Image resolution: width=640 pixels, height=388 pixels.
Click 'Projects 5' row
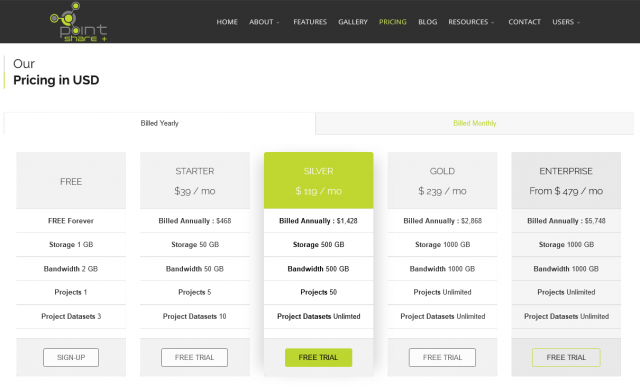(195, 292)
